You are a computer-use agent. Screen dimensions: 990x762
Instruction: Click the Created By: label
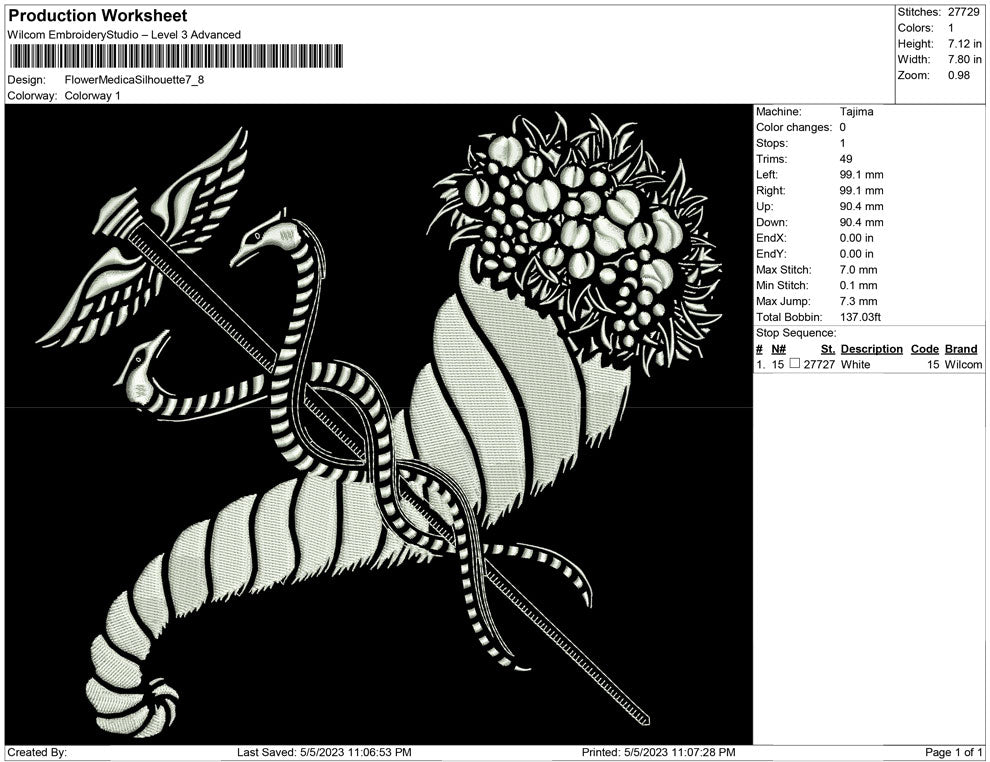(37, 752)
